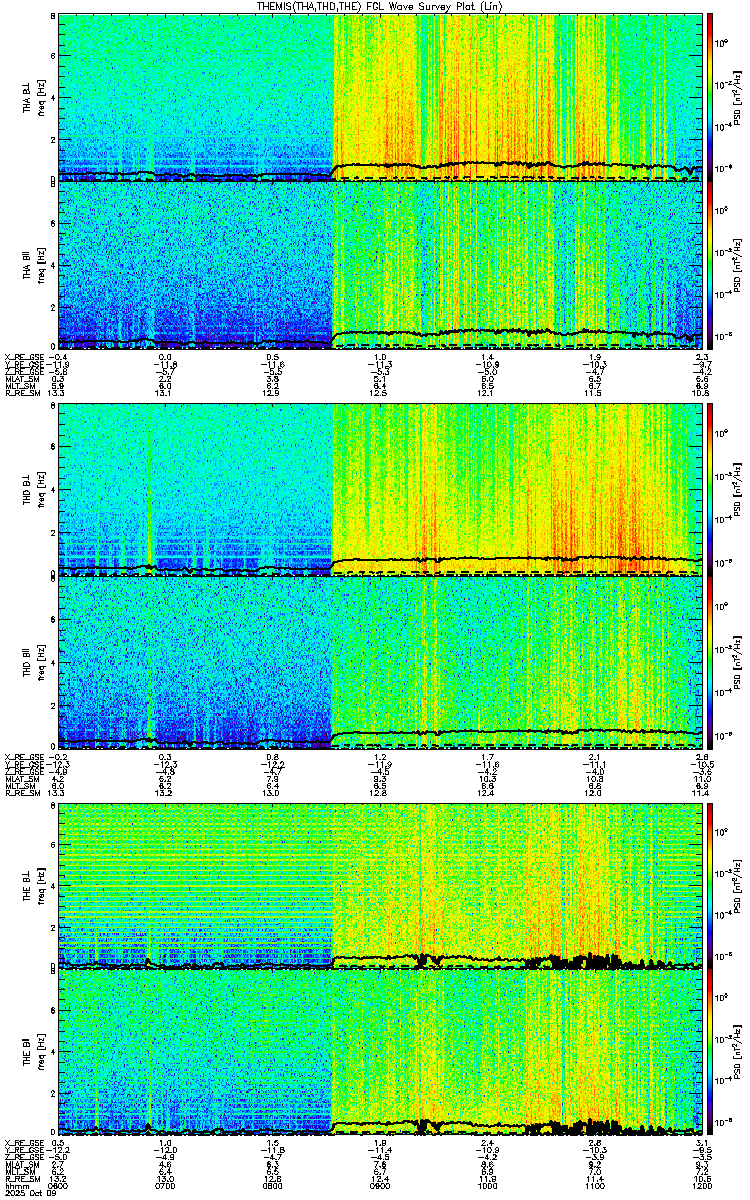Click the color bar beside THE perpendicular panel
This screenshot has height=1200, width=750.
710,885
